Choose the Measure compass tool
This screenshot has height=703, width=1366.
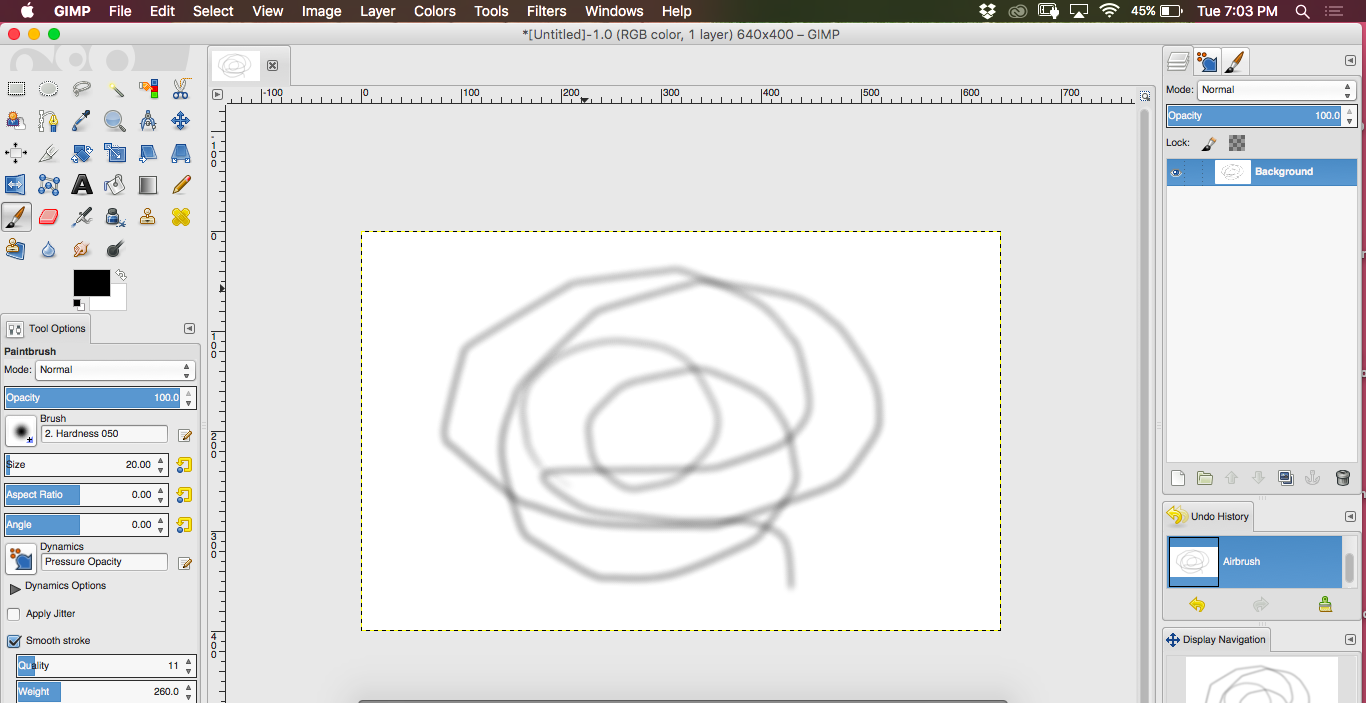(148, 121)
